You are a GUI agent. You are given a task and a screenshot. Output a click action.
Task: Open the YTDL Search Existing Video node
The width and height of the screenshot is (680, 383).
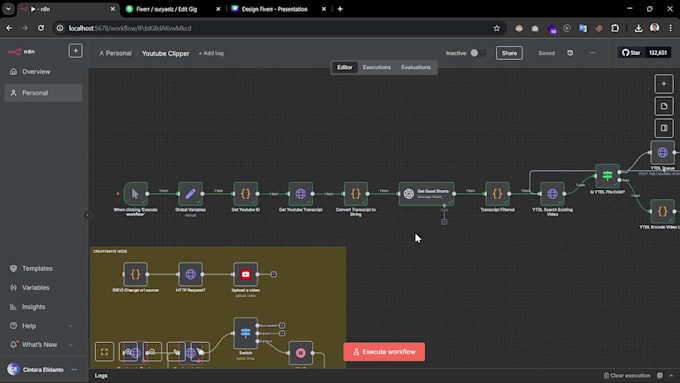552,193
